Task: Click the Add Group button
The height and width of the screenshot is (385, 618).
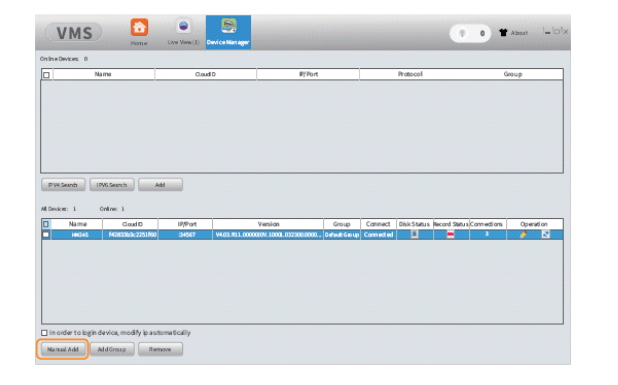Action: (x=112, y=349)
